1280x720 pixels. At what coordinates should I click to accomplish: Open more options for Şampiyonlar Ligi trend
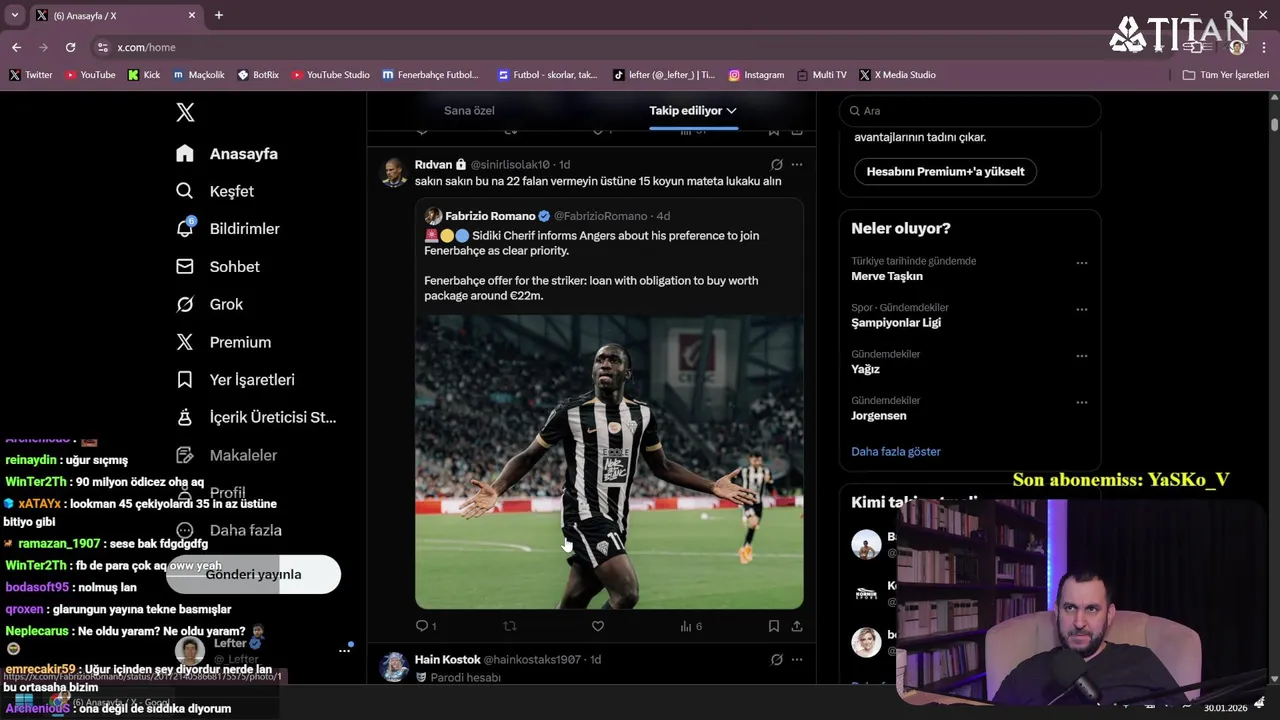[x=1081, y=310]
